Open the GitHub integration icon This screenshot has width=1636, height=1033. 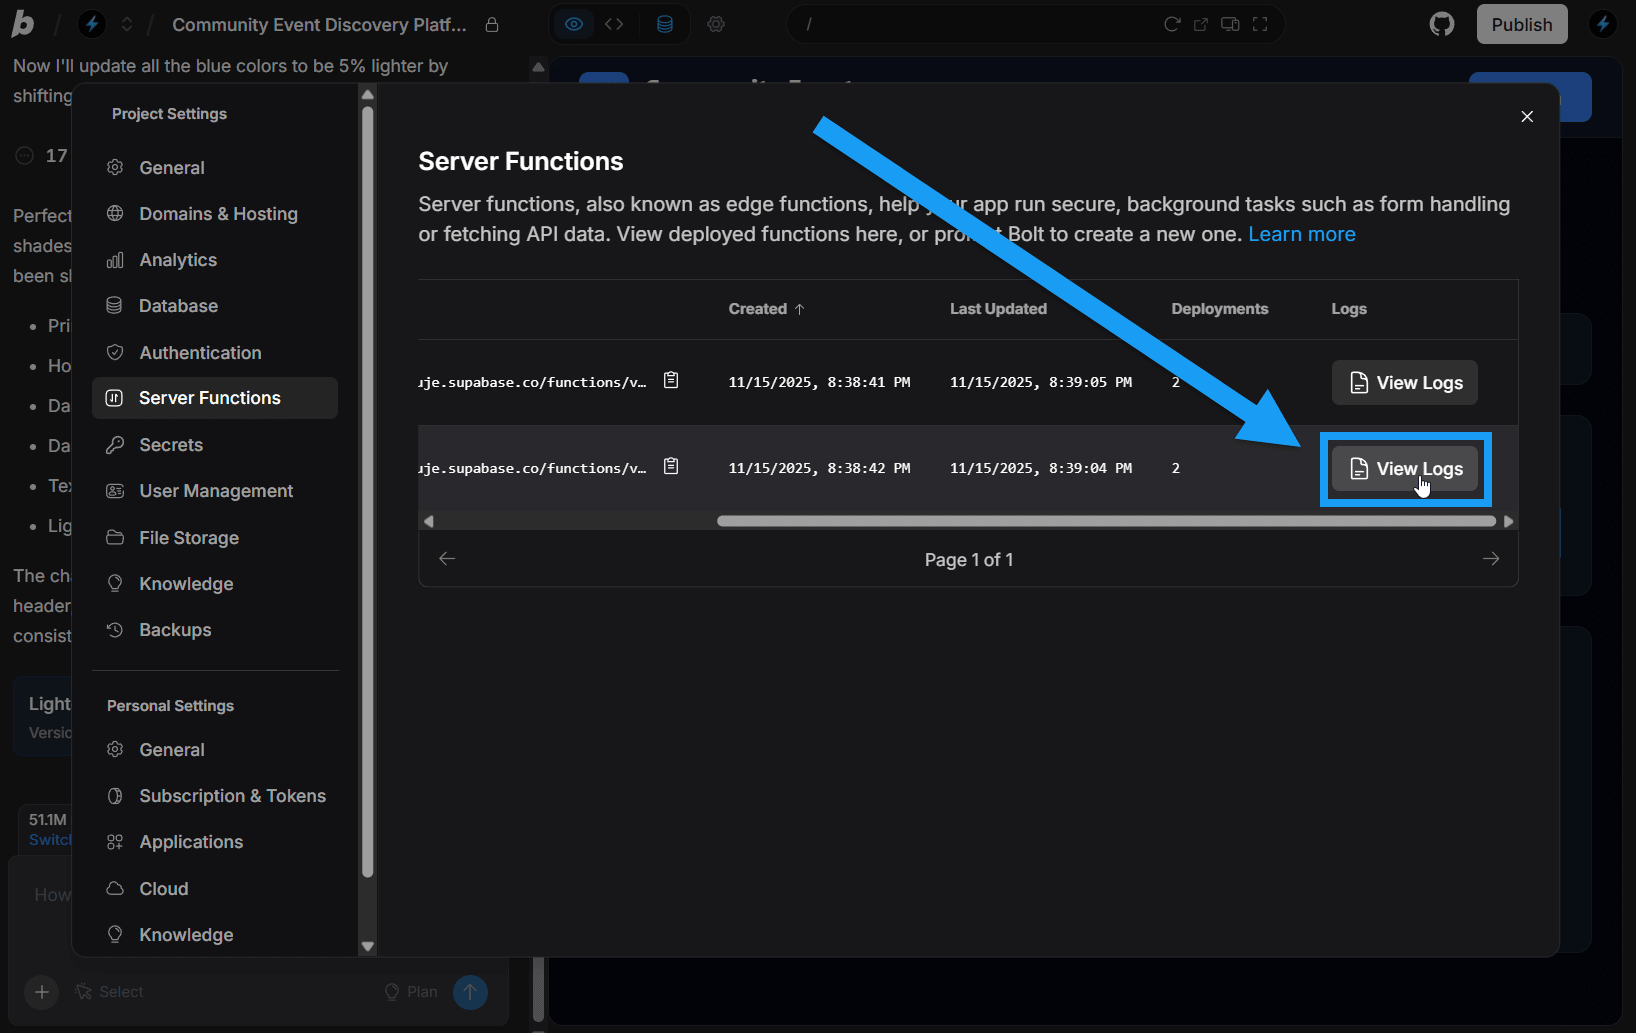point(1441,23)
